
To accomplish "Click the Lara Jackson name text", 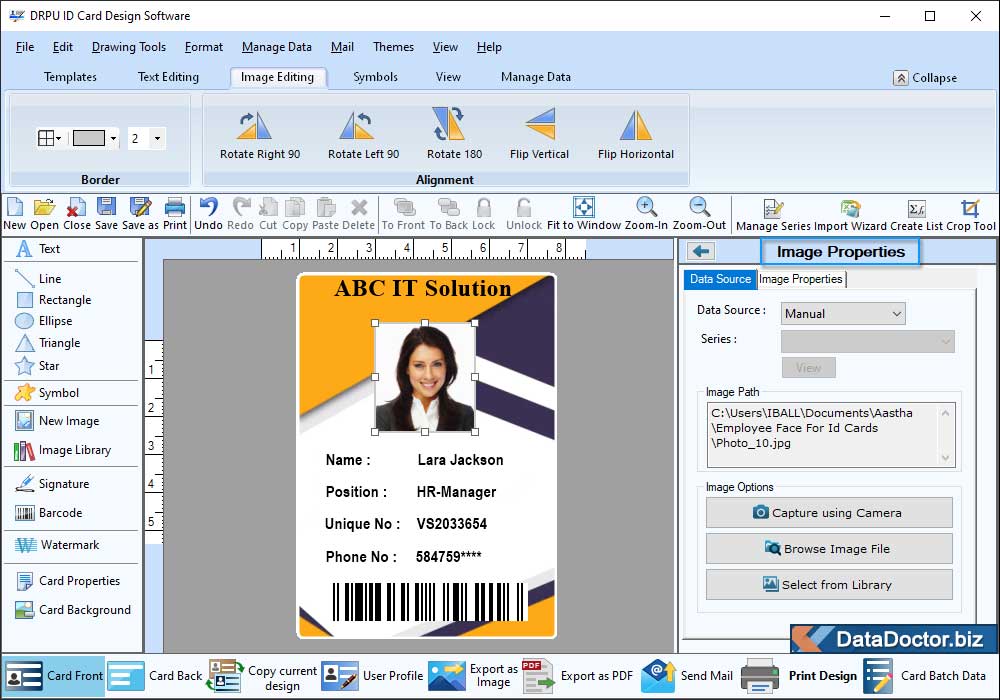I will [460, 460].
